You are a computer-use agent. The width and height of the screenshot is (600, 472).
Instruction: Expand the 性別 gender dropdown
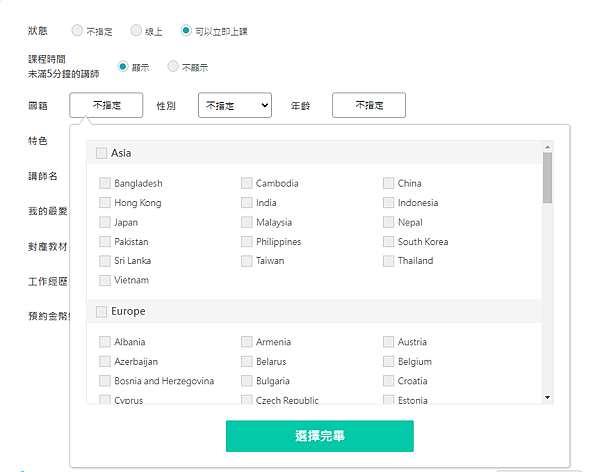pyautogui.click(x=235, y=105)
